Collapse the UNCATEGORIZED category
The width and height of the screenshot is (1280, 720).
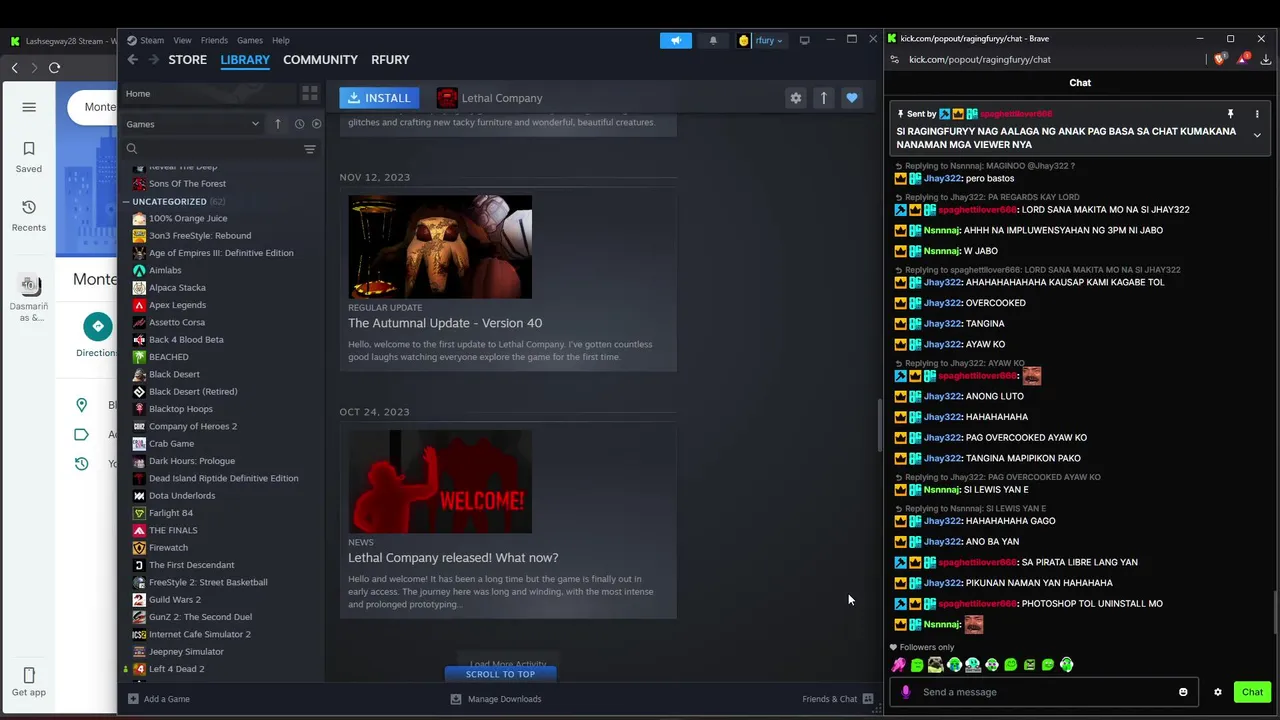click(x=126, y=201)
